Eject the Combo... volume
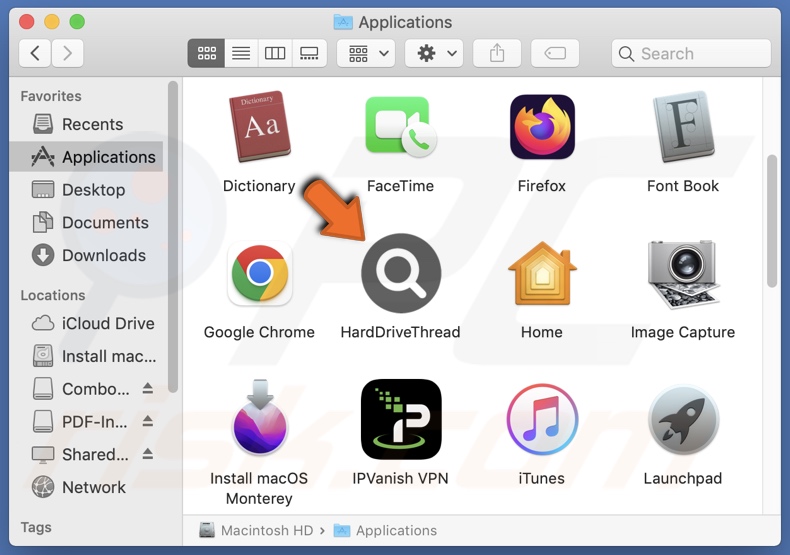Viewport: 790px width, 555px height. click(x=148, y=388)
